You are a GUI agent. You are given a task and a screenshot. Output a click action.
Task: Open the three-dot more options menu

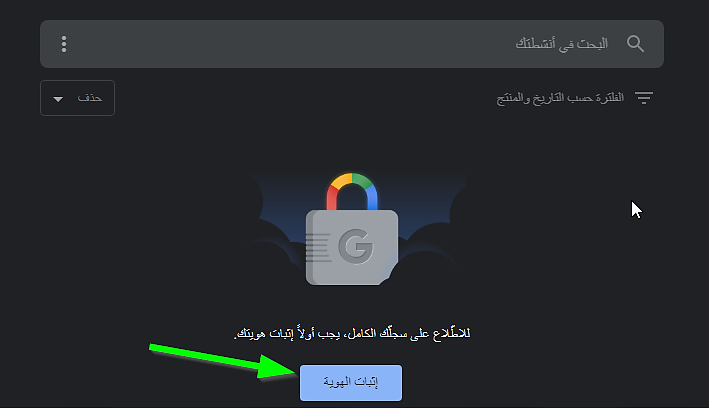click(x=64, y=44)
